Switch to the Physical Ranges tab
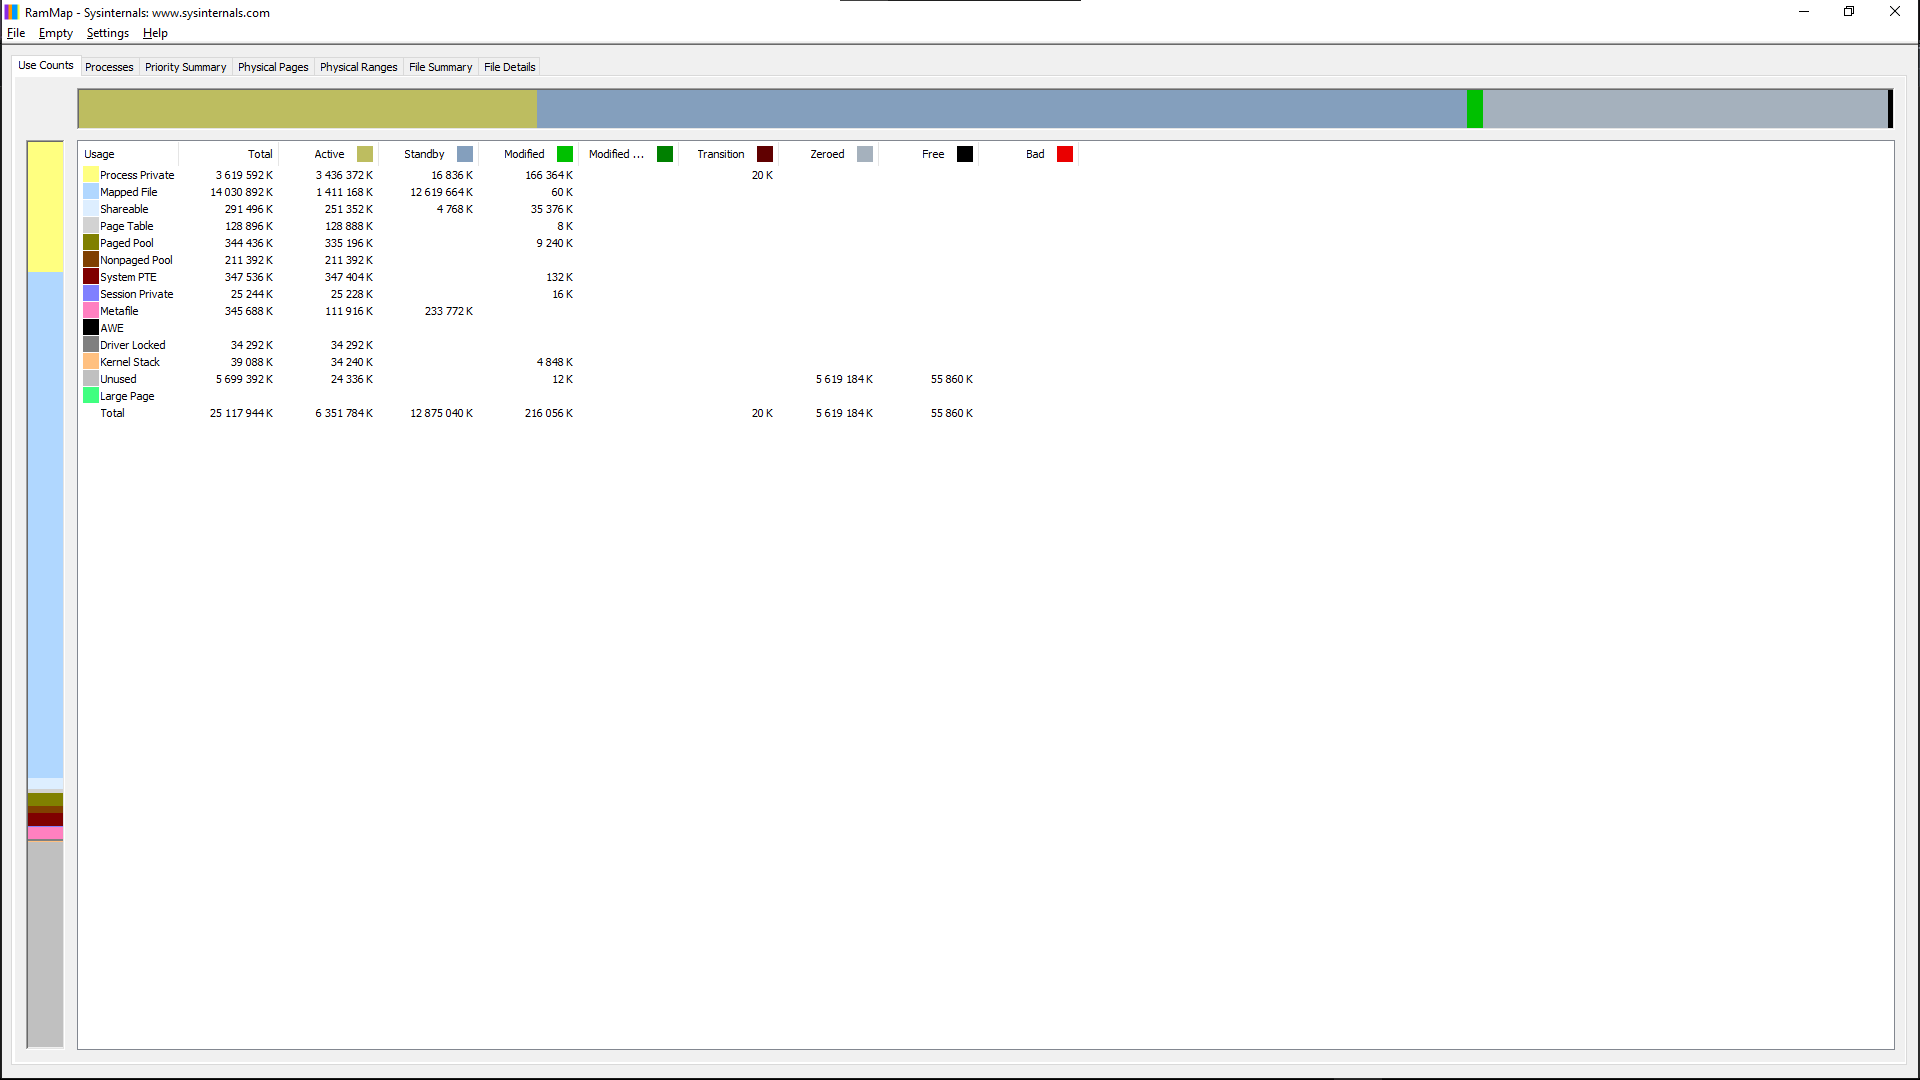Image resolution: width=1920 pixels, height=1080 pixels. [x=358, y=67]
